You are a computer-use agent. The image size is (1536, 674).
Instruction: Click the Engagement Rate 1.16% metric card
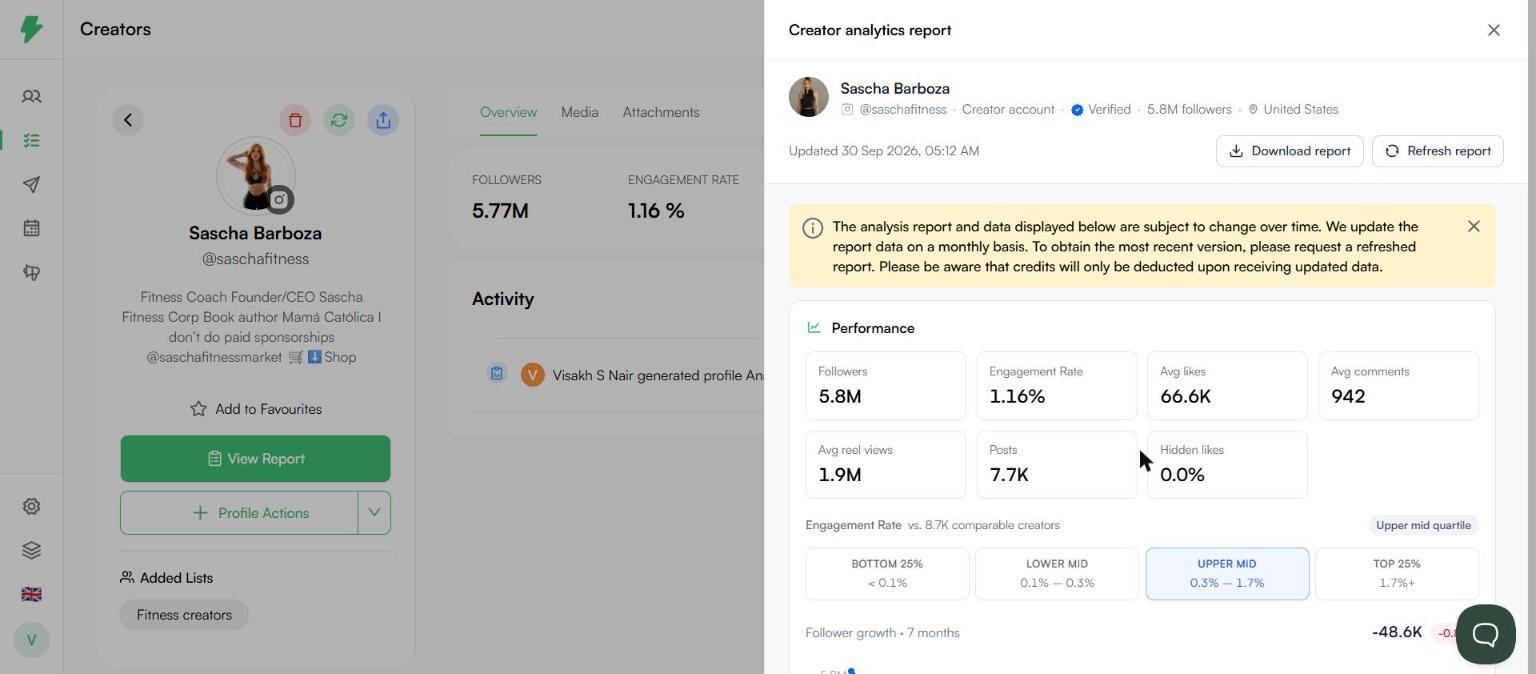1057,385
